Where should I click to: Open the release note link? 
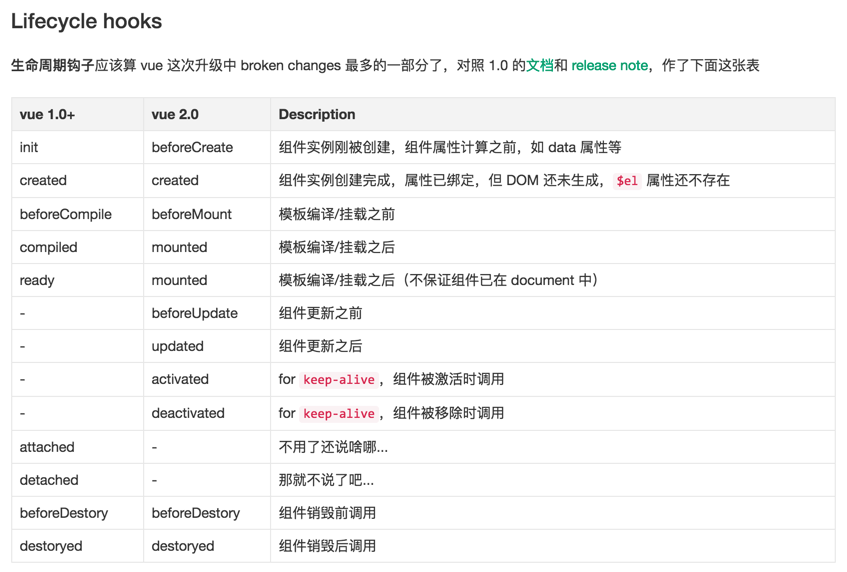[609, 65]
